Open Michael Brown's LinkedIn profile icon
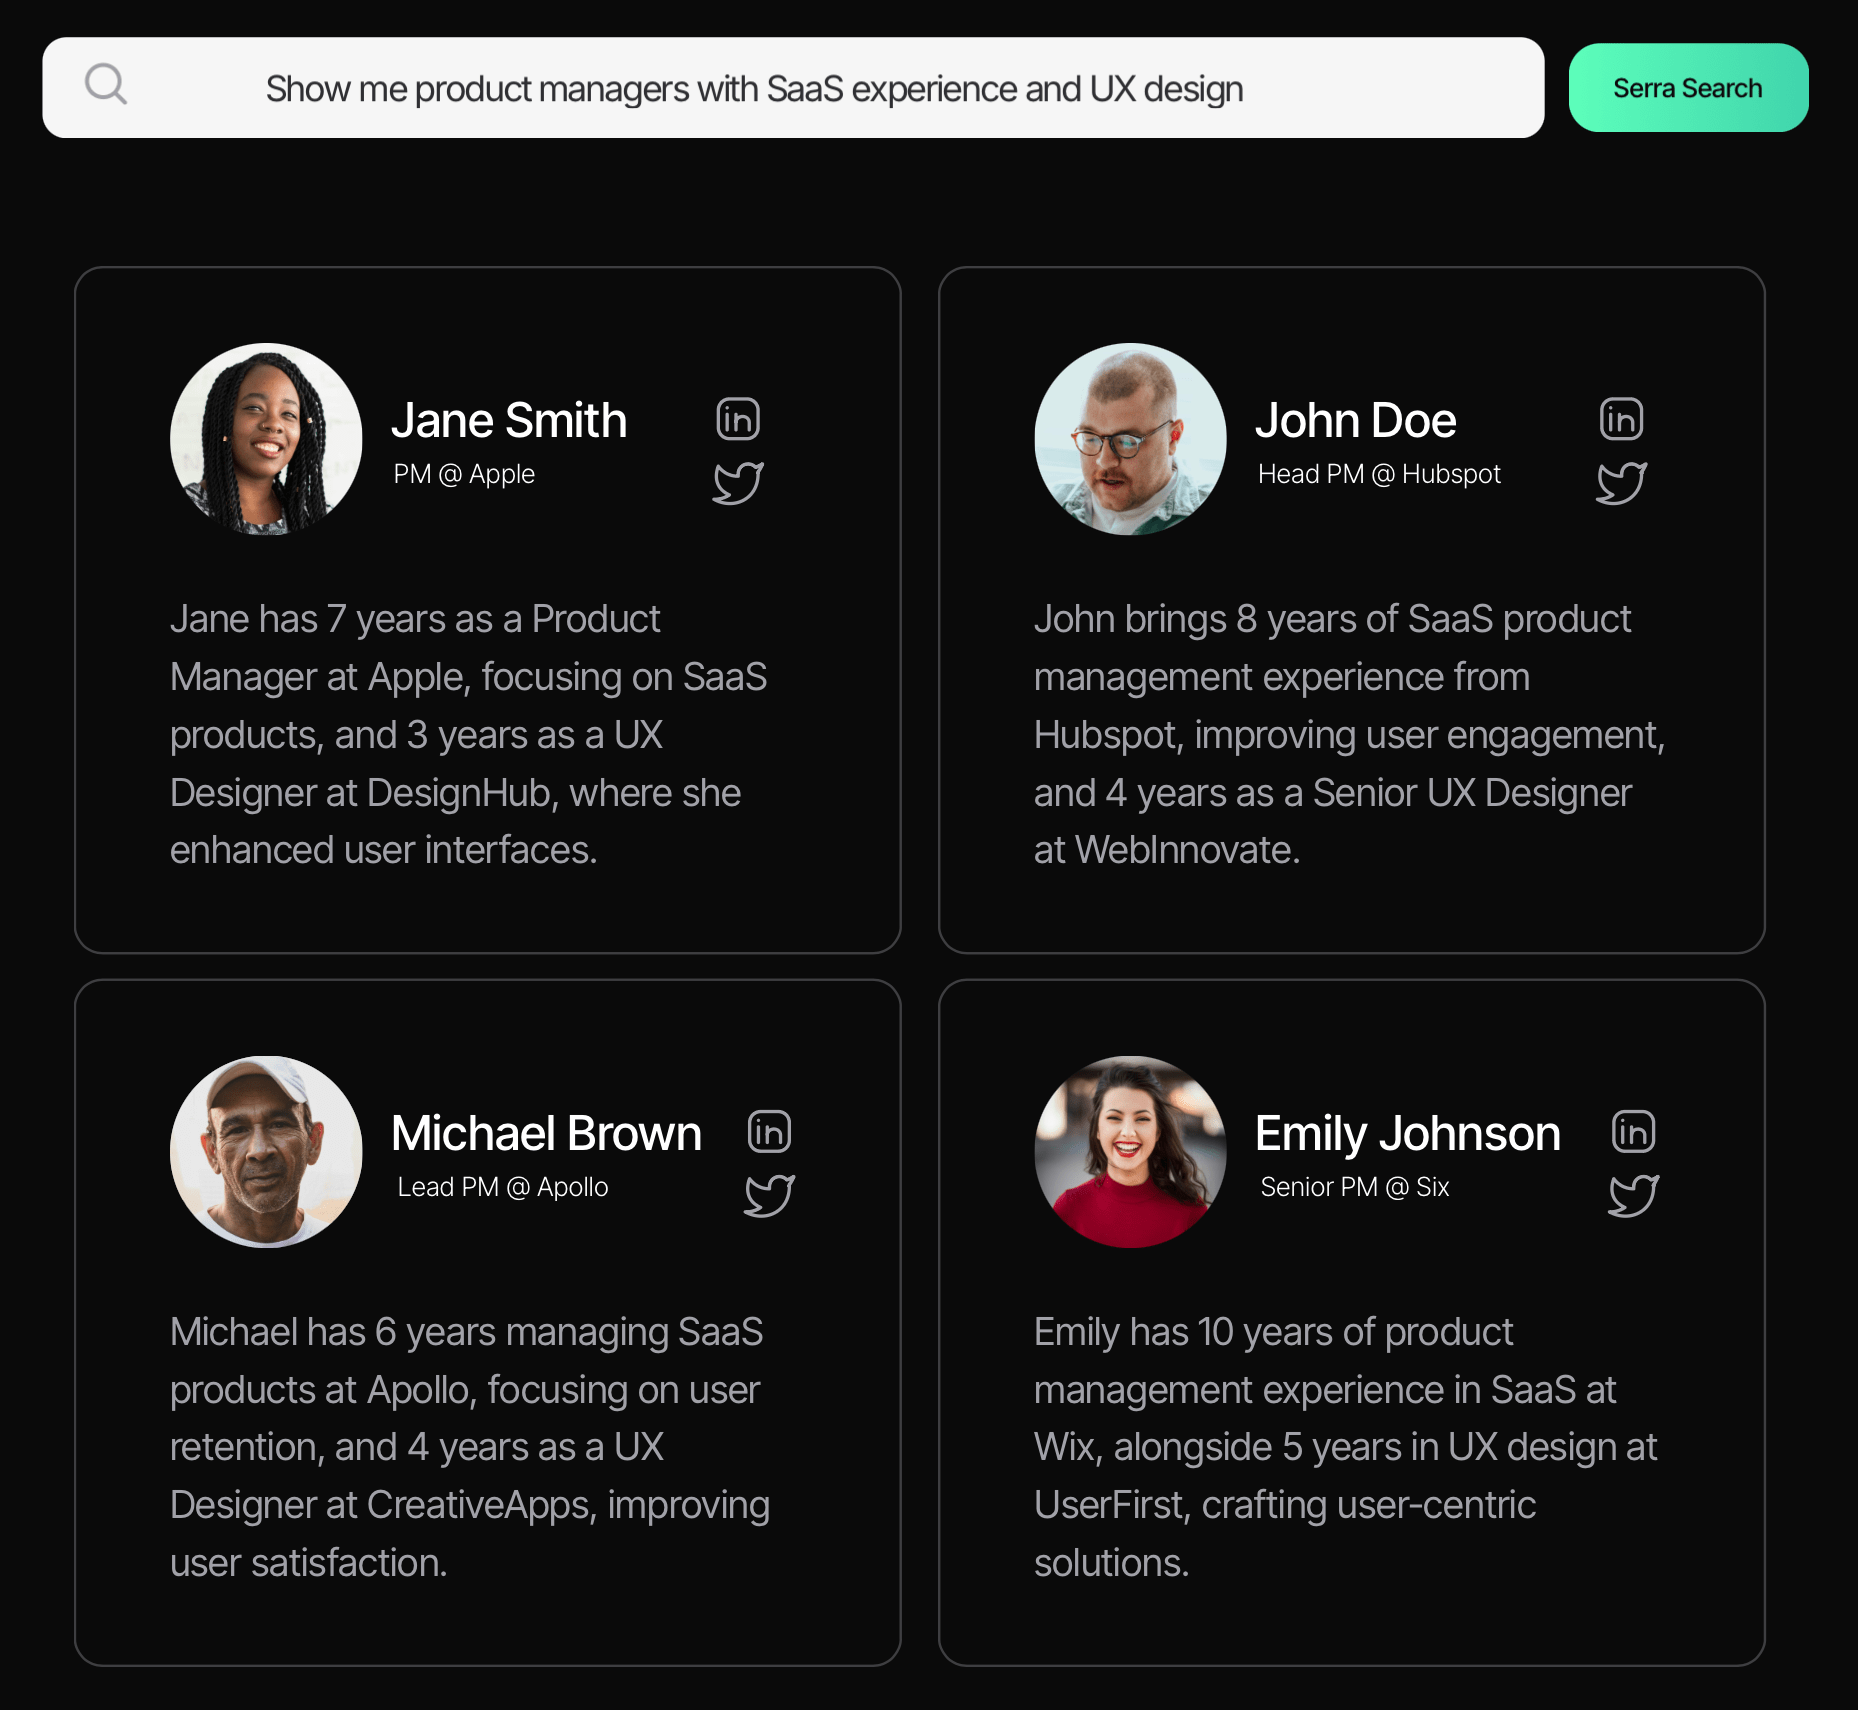 [x=769, y=1132]
